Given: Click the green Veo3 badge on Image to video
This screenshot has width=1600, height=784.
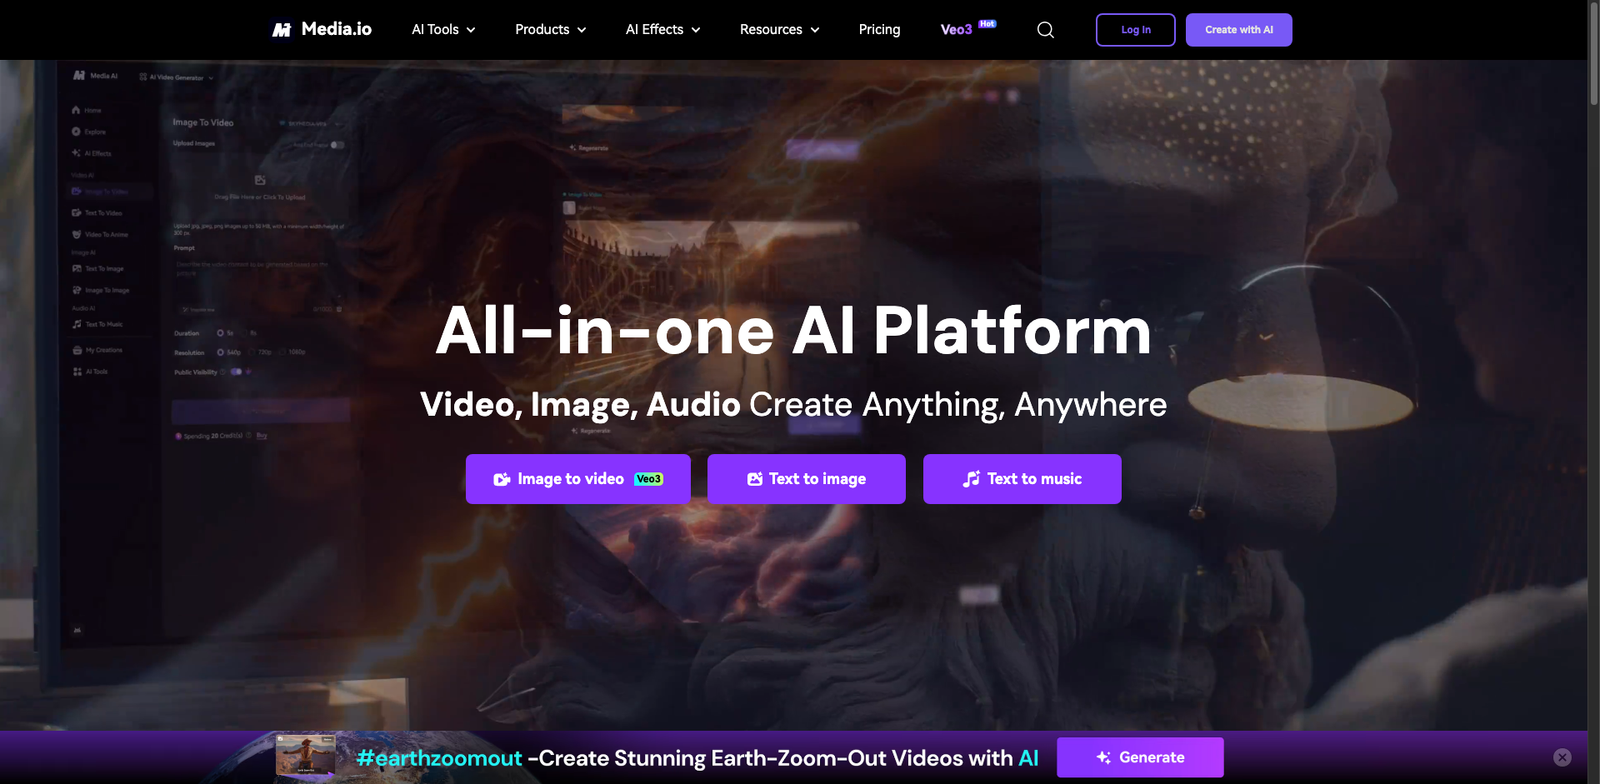Looking at the screenshot, I should (649, 479).
